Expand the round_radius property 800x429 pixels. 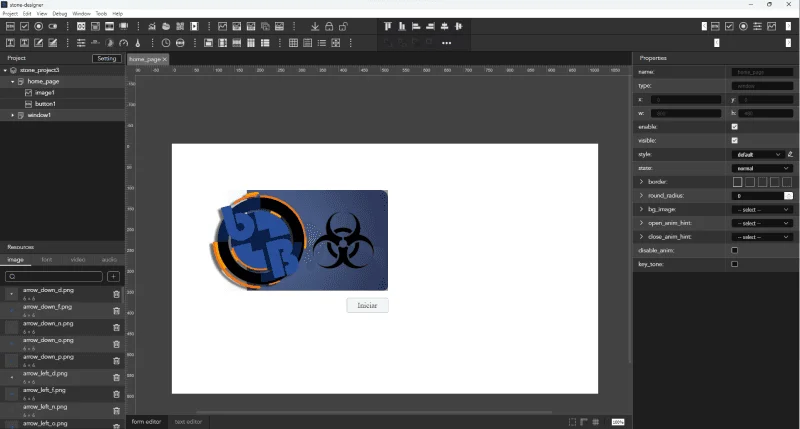click(641, 195)
